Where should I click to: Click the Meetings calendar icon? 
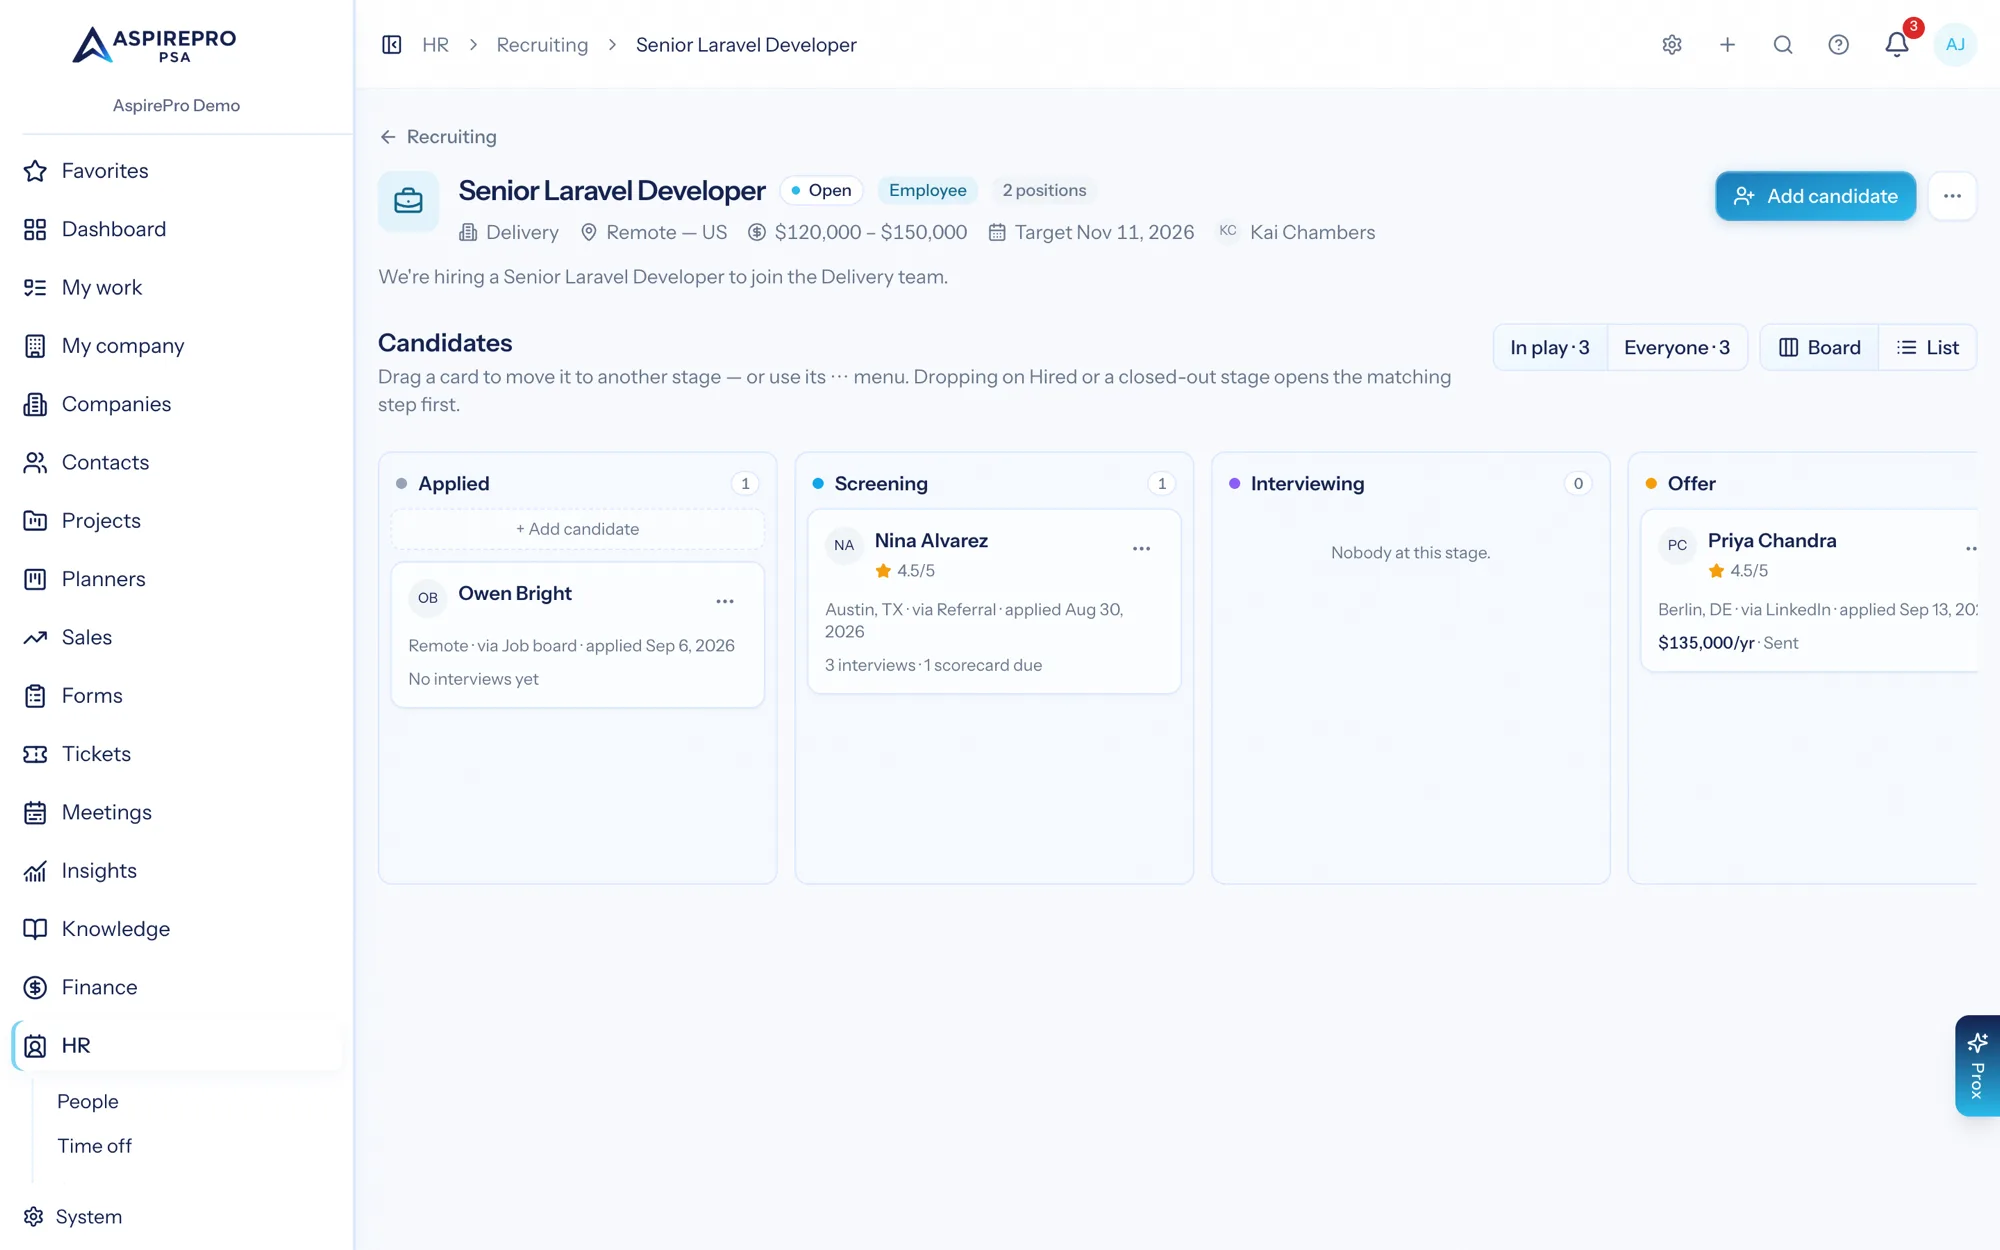coord(35,812)
